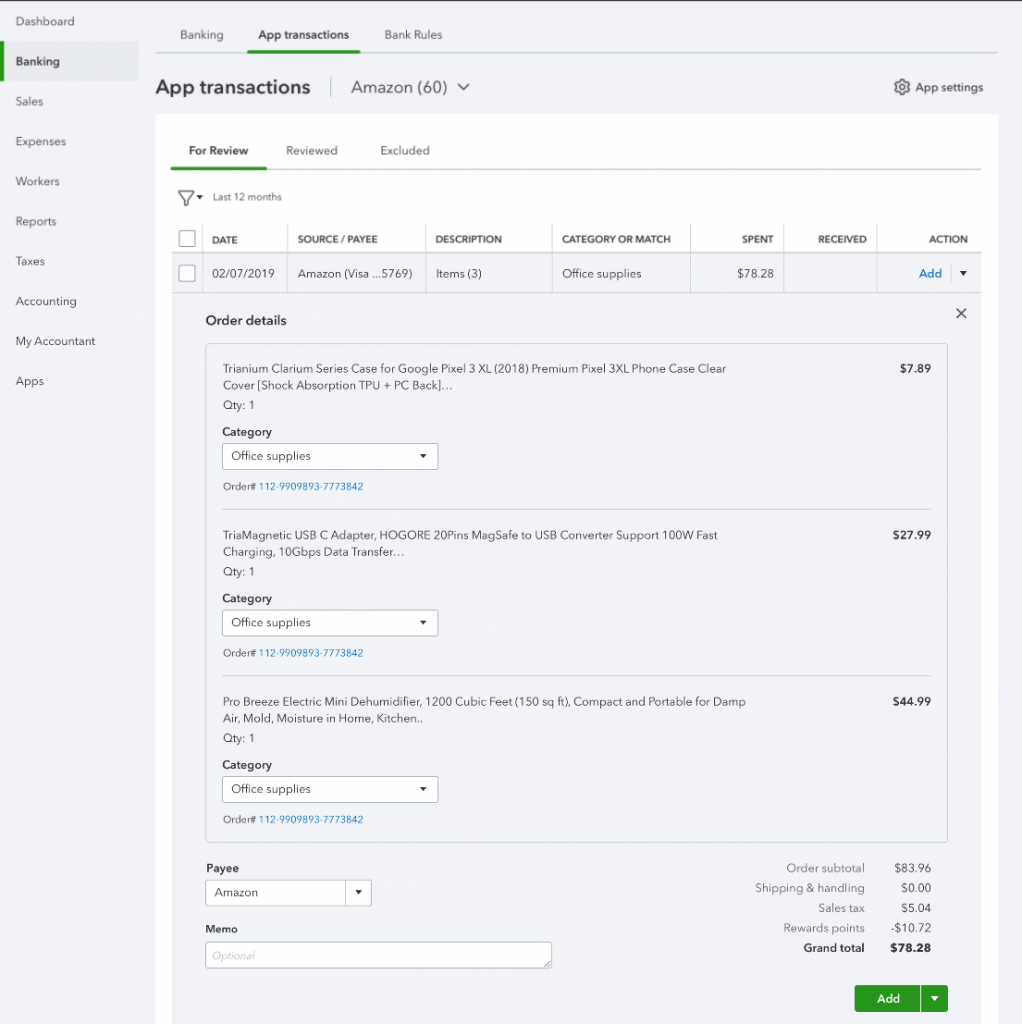Switch to the Reviewed tab

tap(311, 151)
